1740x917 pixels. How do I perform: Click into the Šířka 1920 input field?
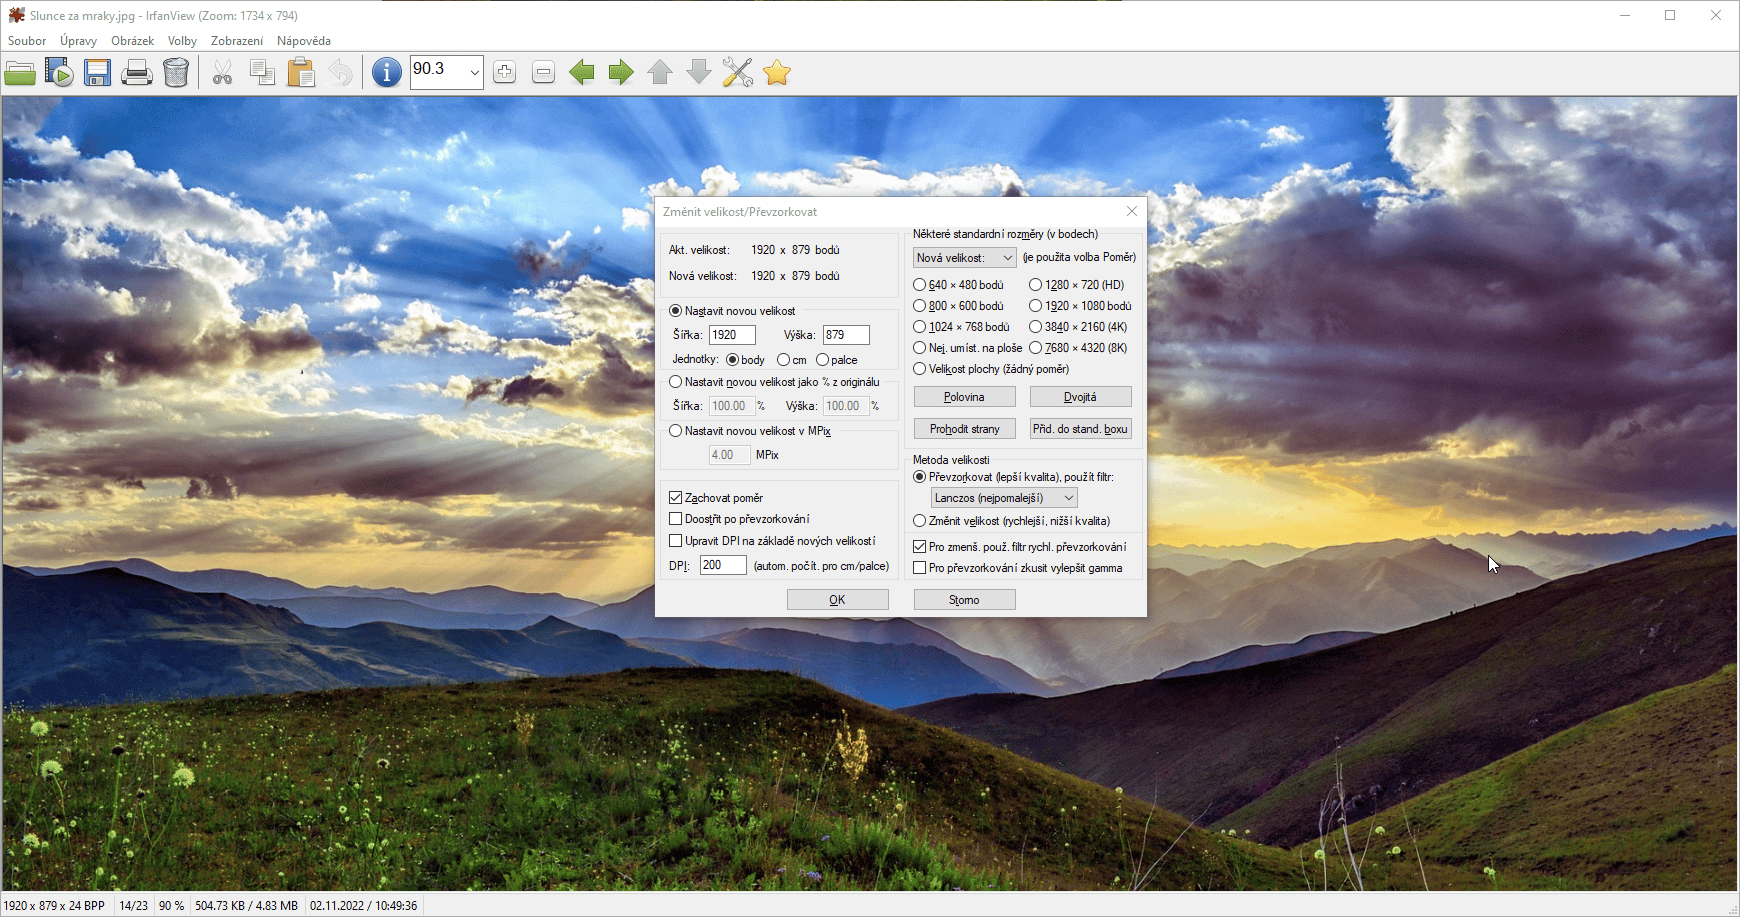click(731, 335)
